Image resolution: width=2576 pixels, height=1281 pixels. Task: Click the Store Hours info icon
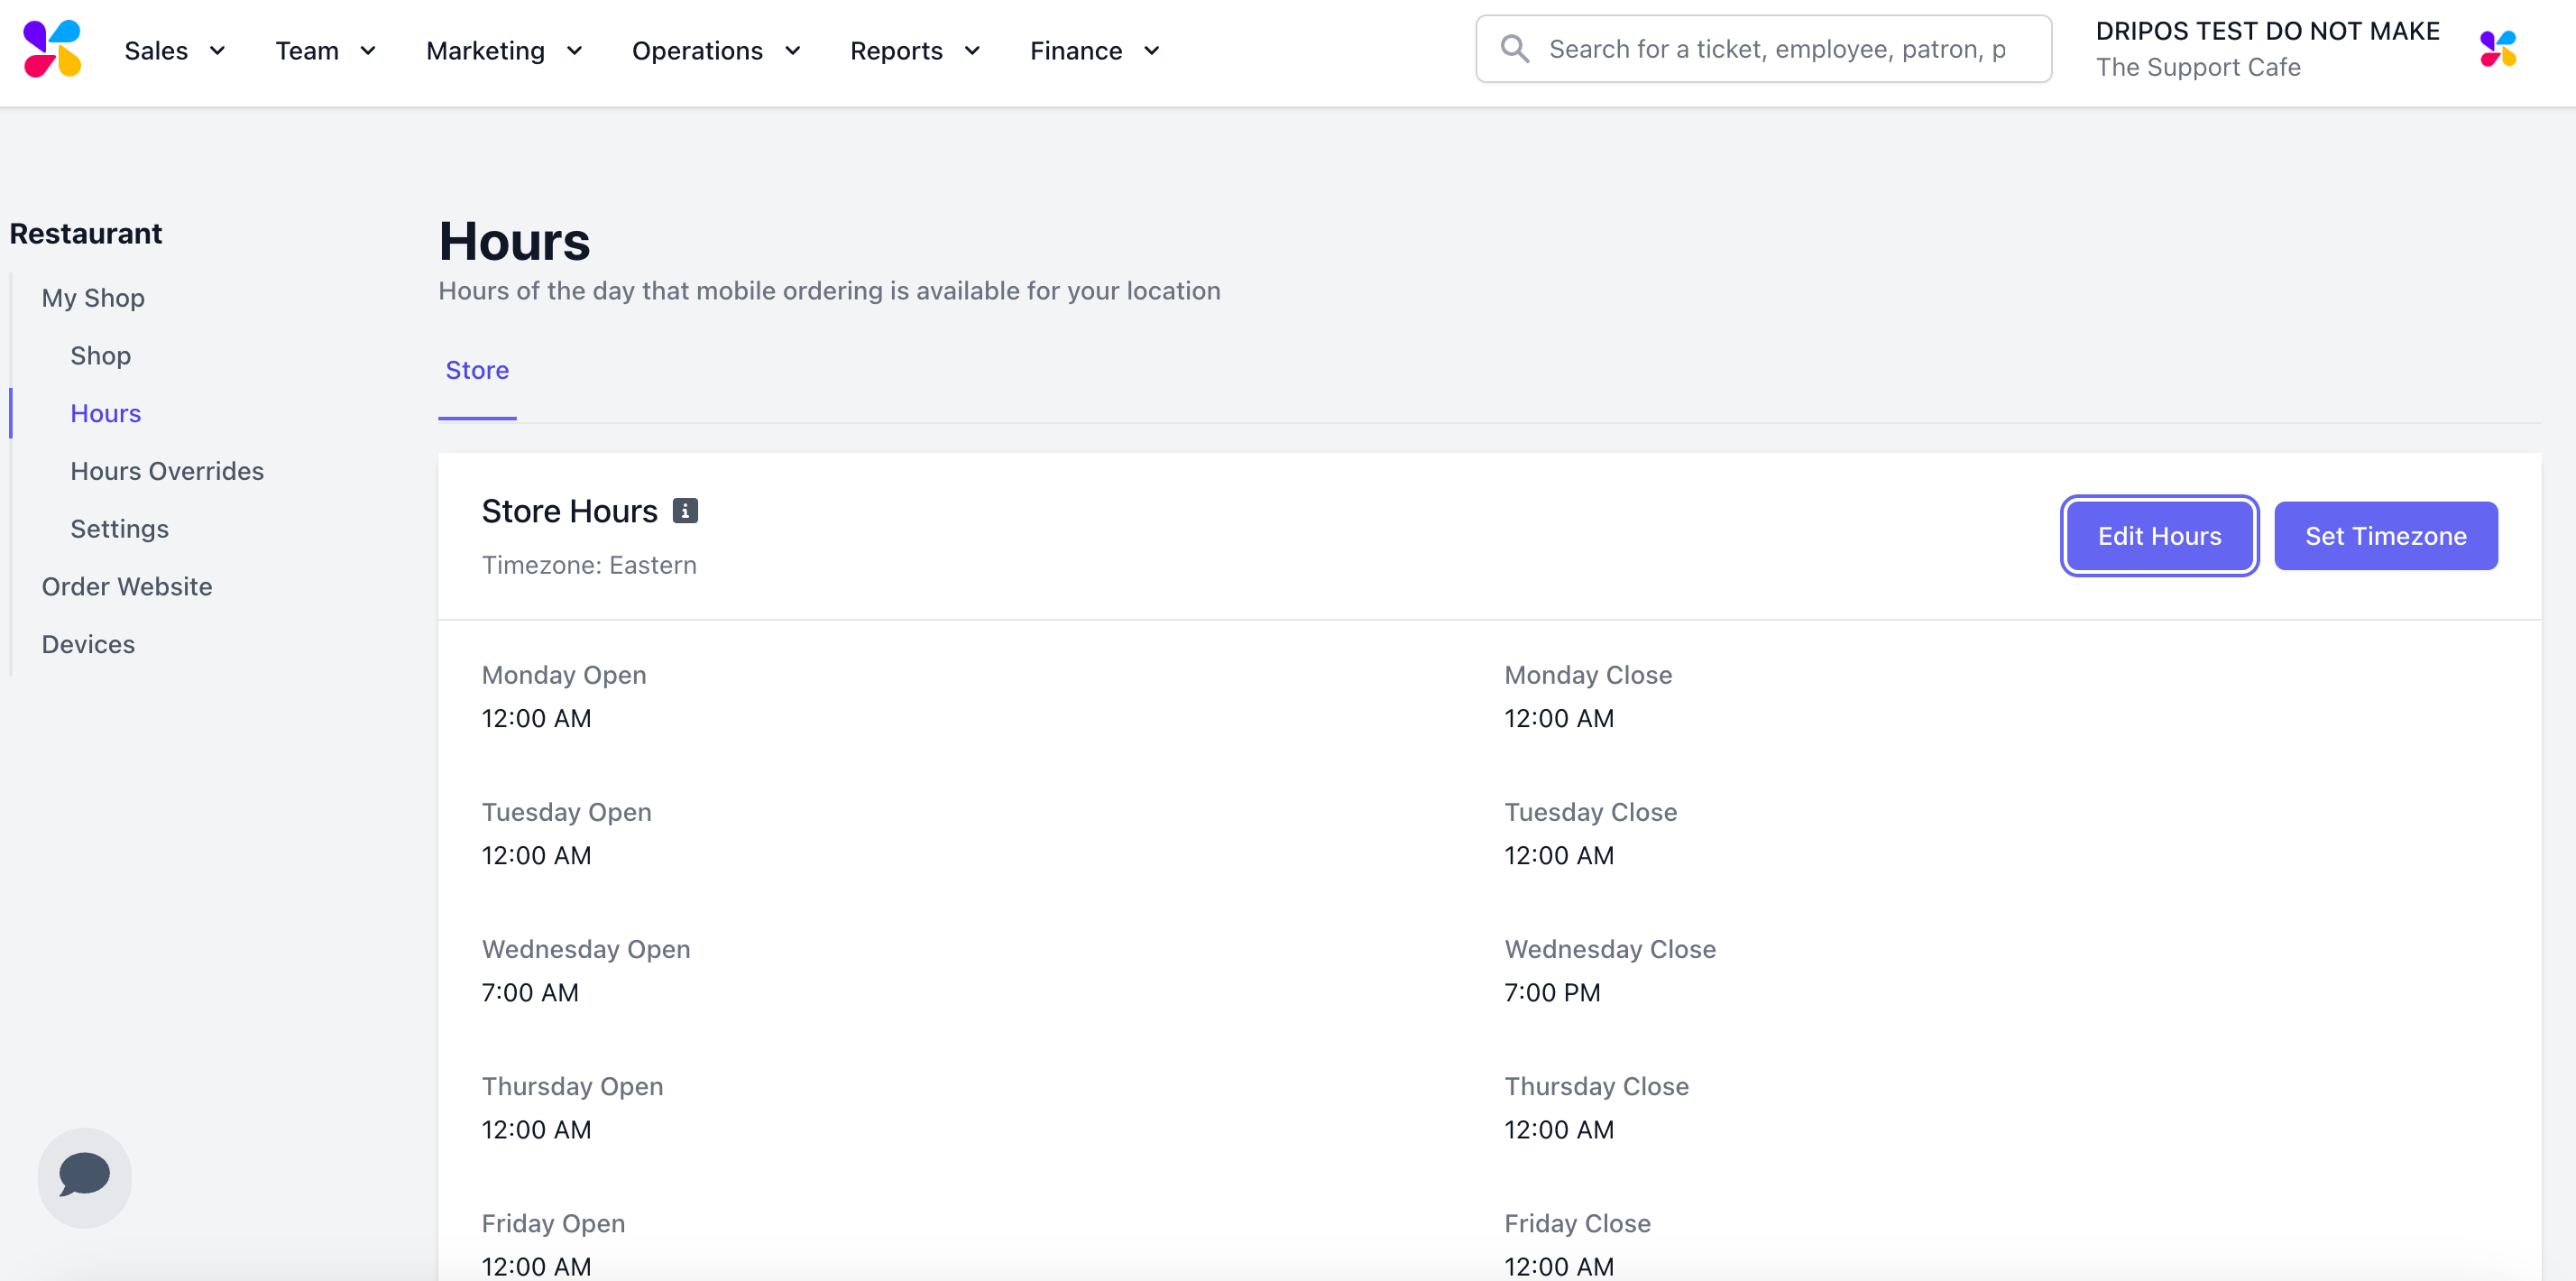[685, 511]
